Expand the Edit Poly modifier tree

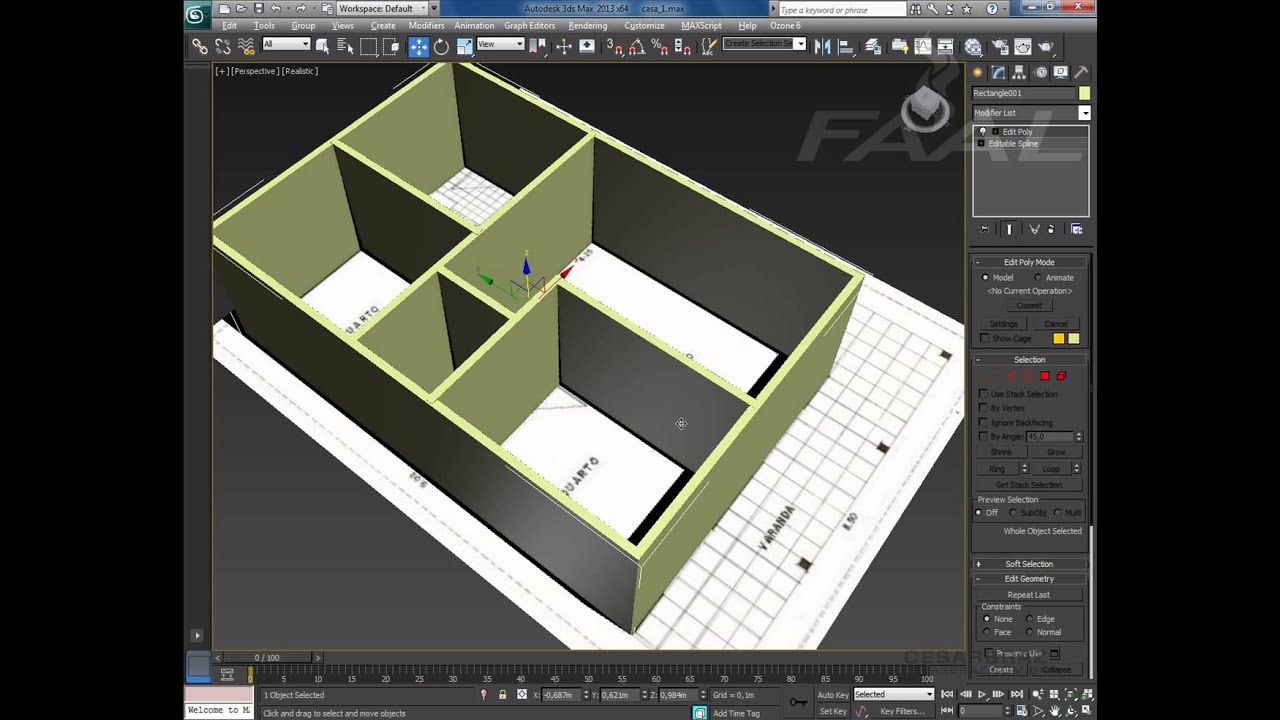(995, 131)
